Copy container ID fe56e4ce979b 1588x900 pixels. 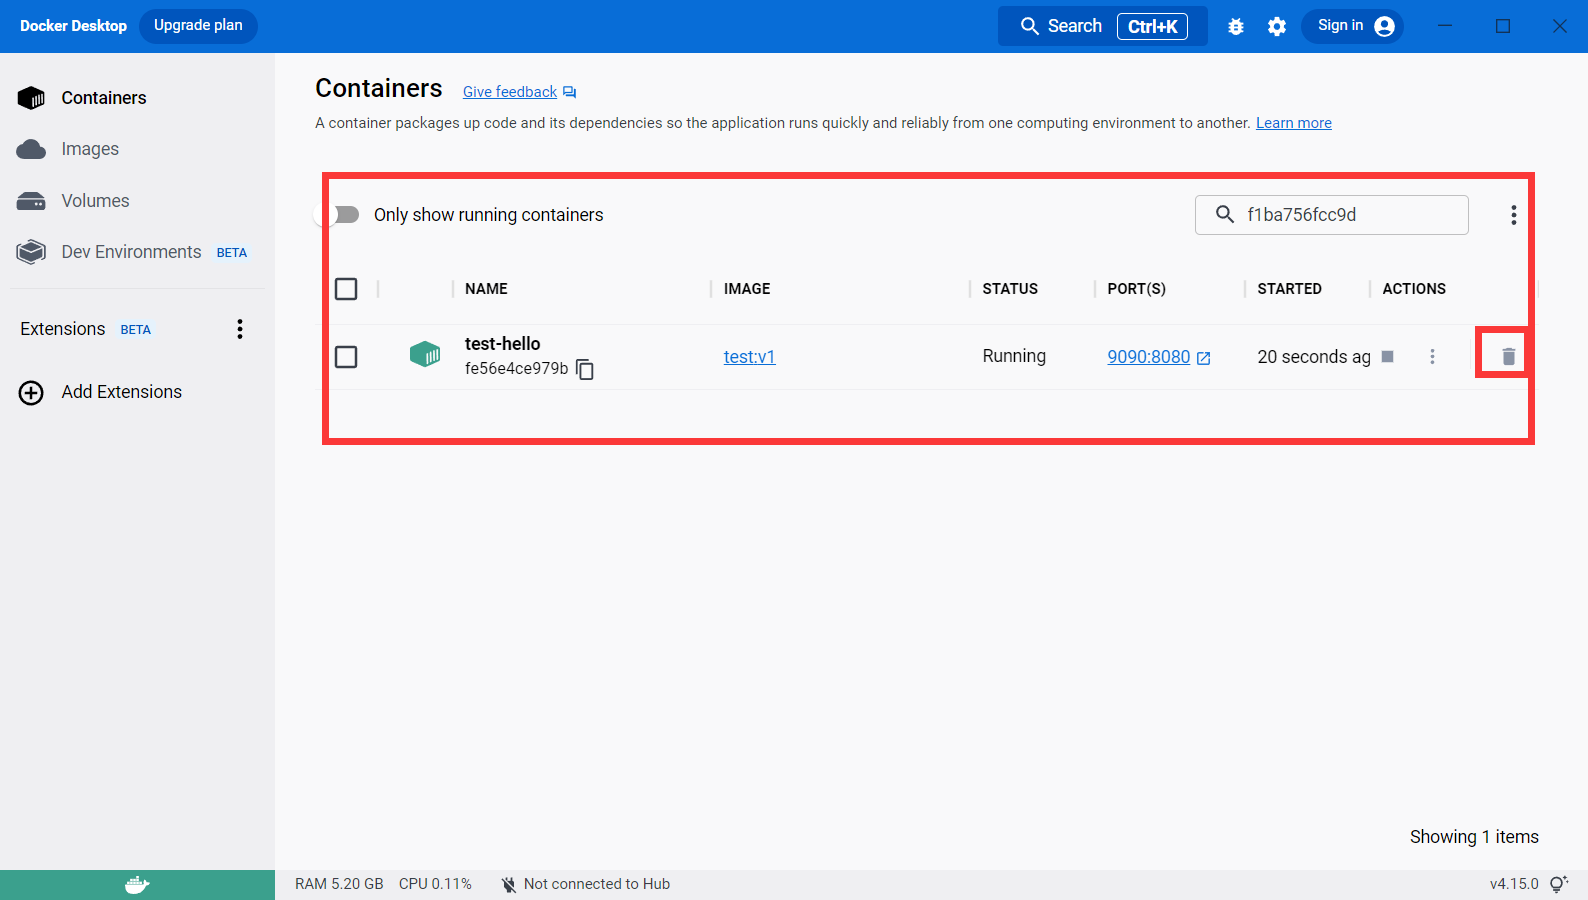pyautogui.click(x=585, y=370)
